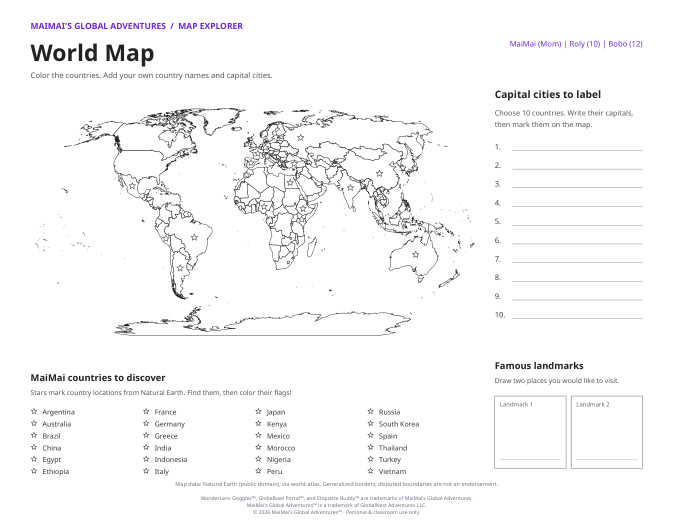674x521 pixels.
Task: Click the star icon beside Ethiopia
Action: 34,471
